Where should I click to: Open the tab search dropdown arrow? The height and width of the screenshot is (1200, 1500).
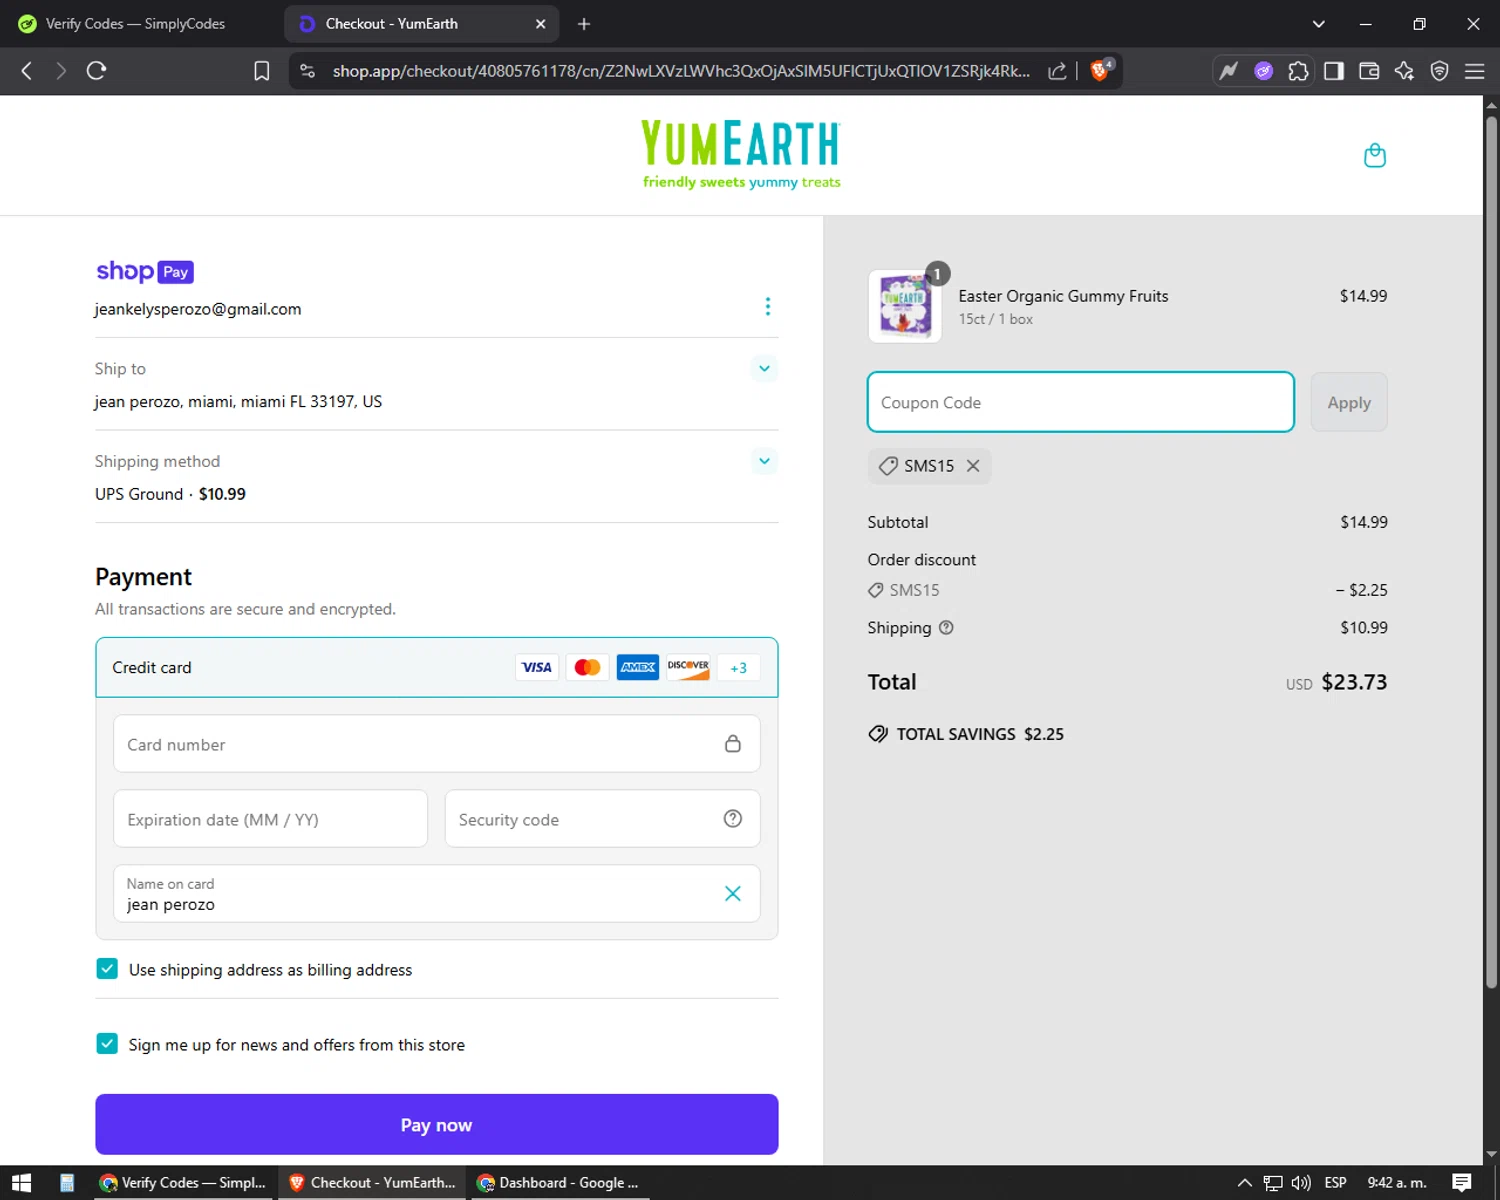(x=1318, y=24)
